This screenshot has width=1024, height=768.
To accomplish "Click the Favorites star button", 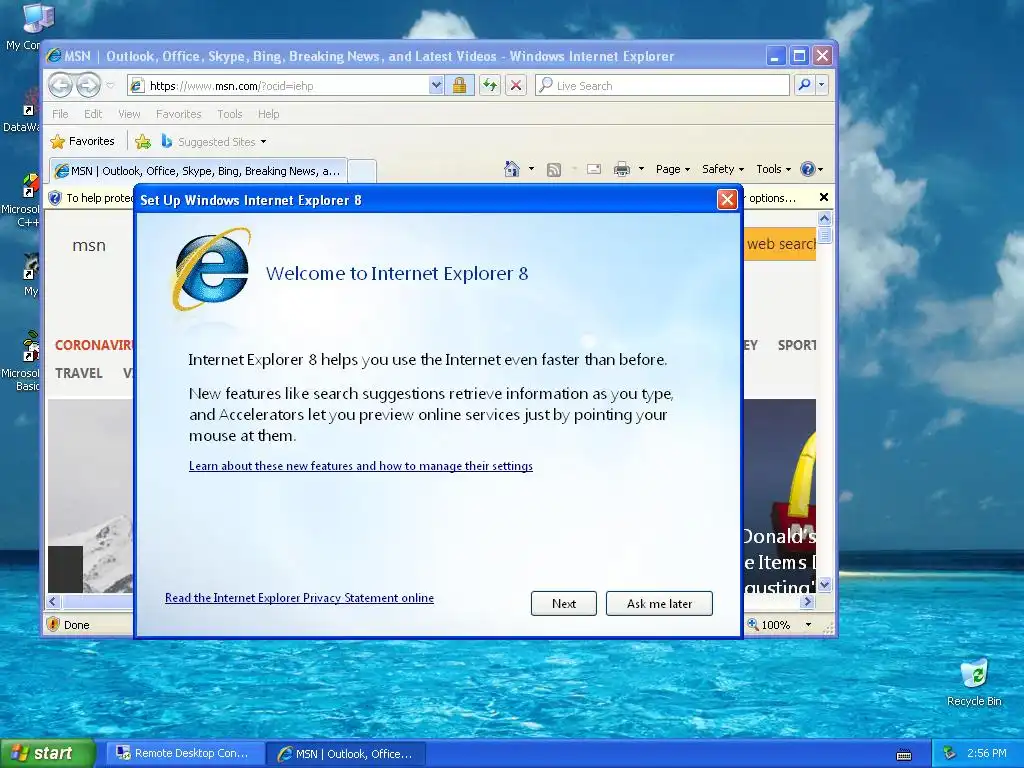I will point(82,141).
